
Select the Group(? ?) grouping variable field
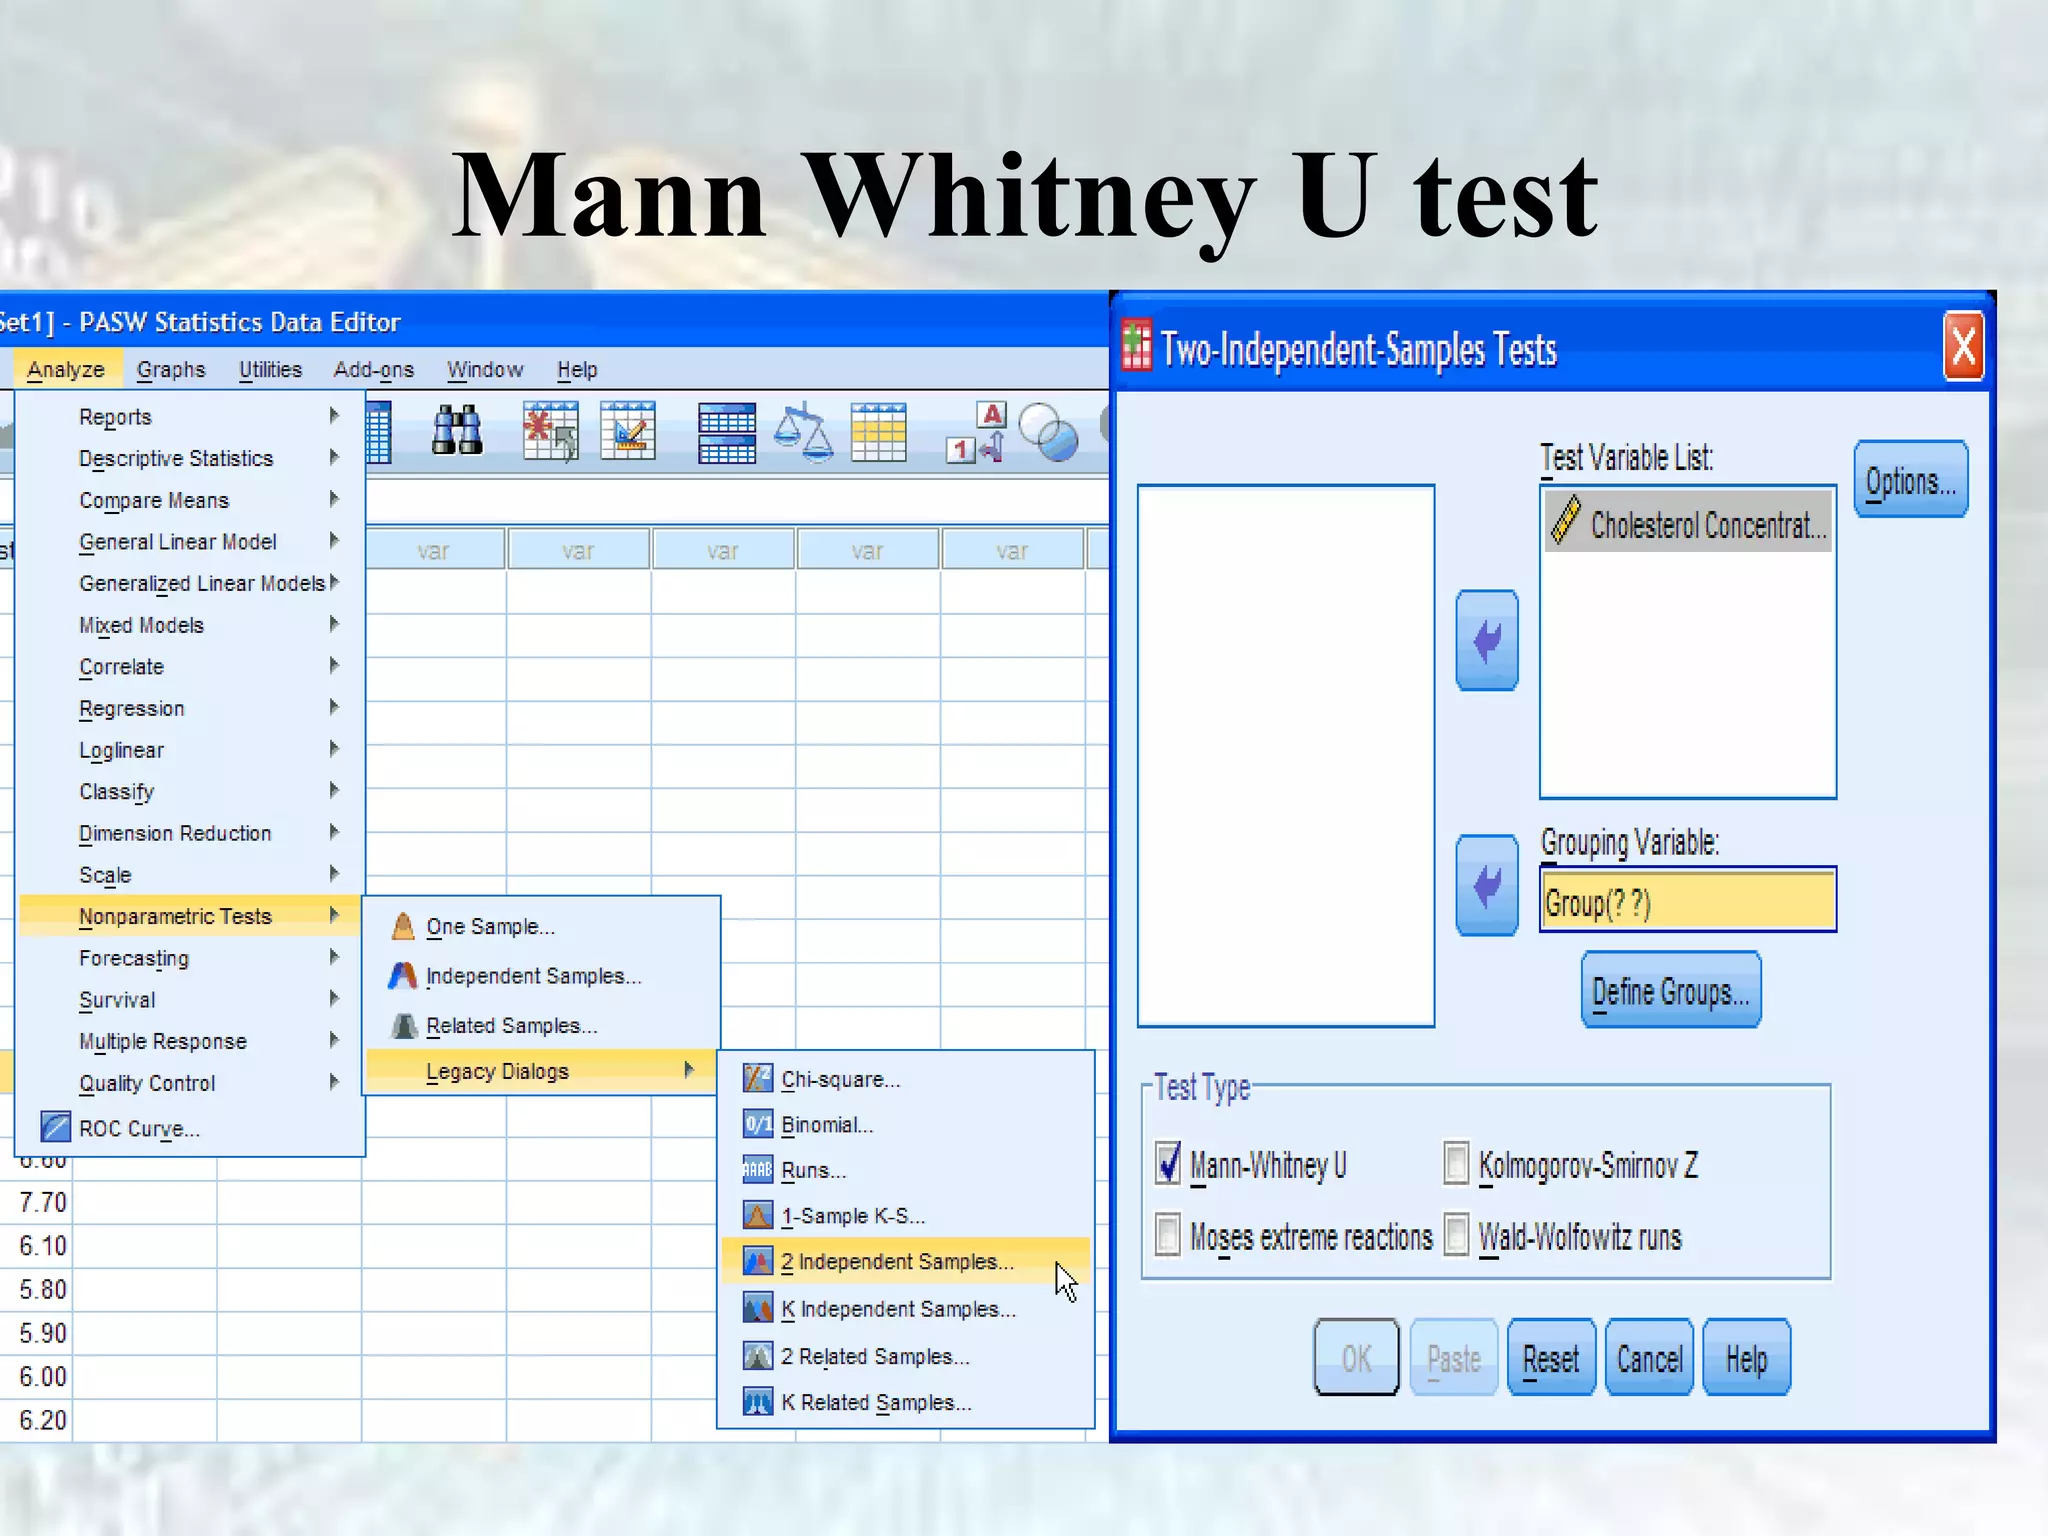tap(1688, 900)
